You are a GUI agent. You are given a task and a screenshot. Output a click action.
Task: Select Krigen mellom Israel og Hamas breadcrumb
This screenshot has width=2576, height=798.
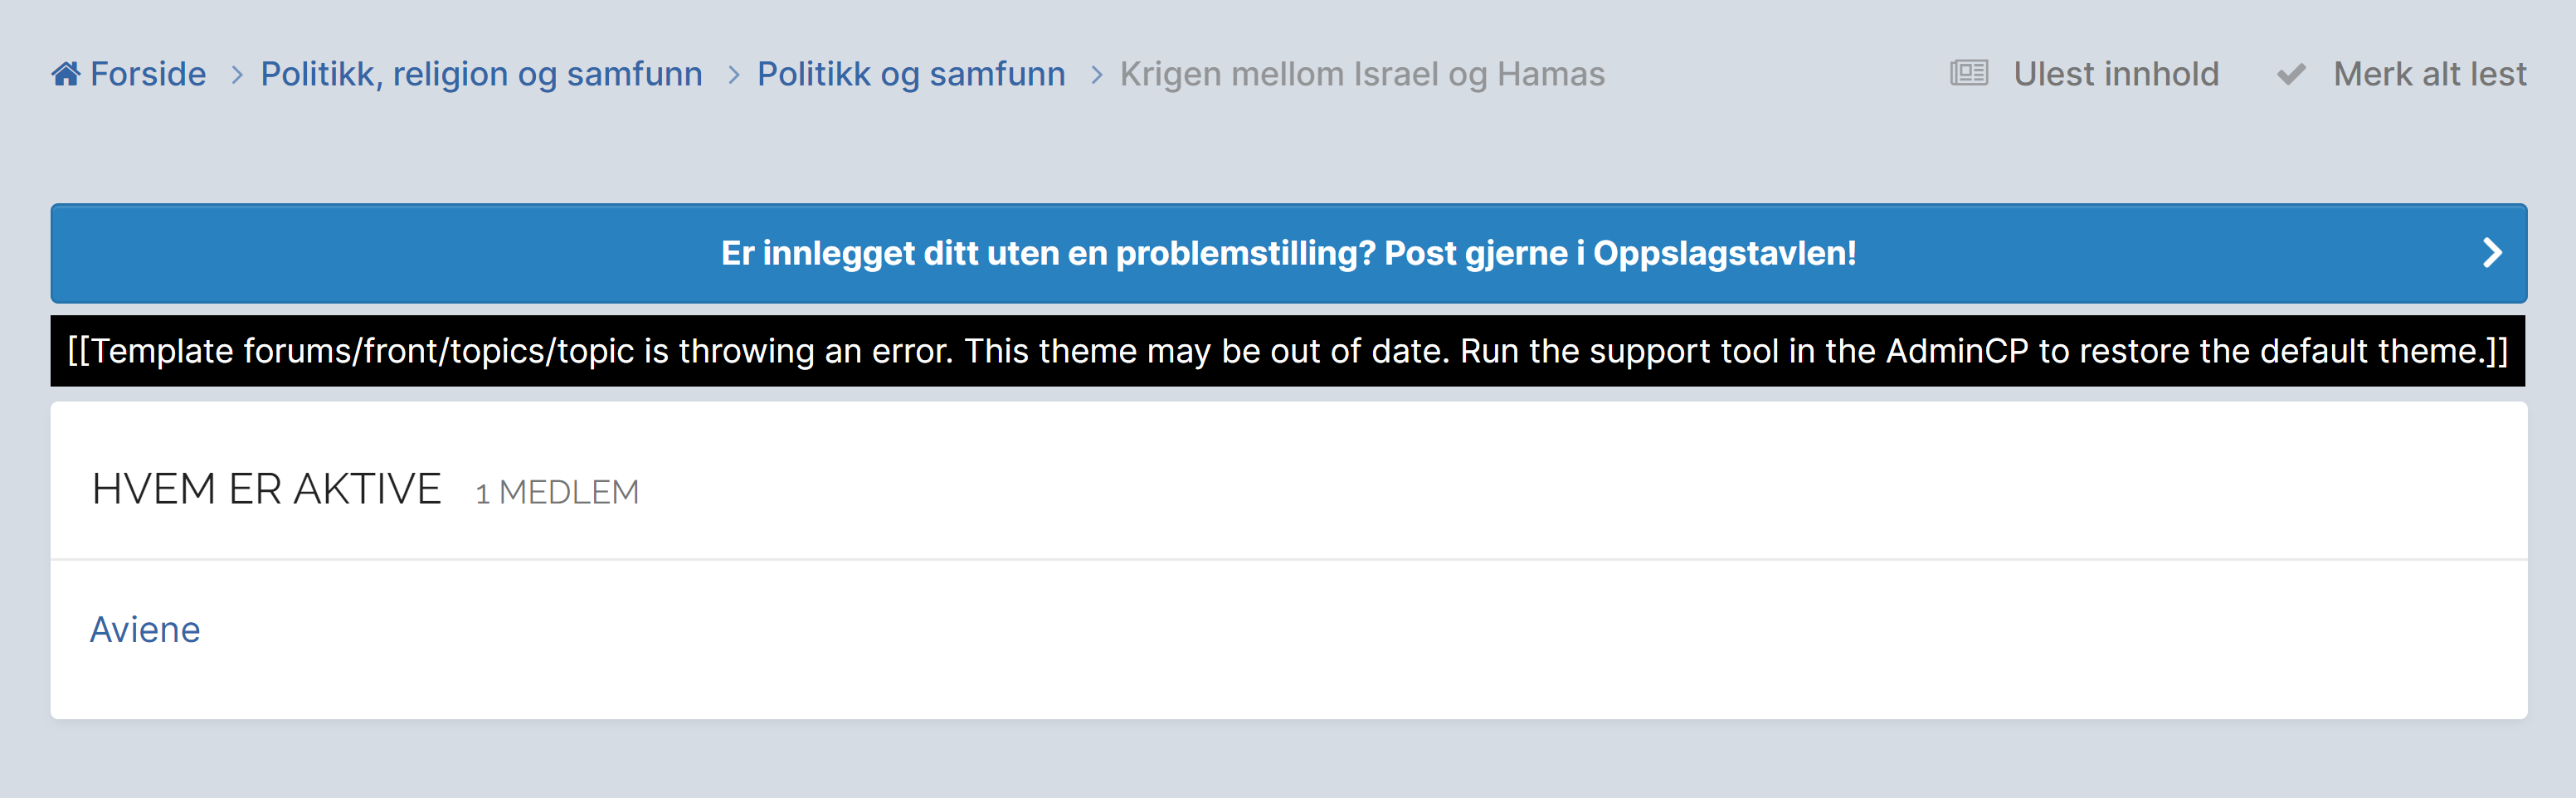[x=1362, y=74]
